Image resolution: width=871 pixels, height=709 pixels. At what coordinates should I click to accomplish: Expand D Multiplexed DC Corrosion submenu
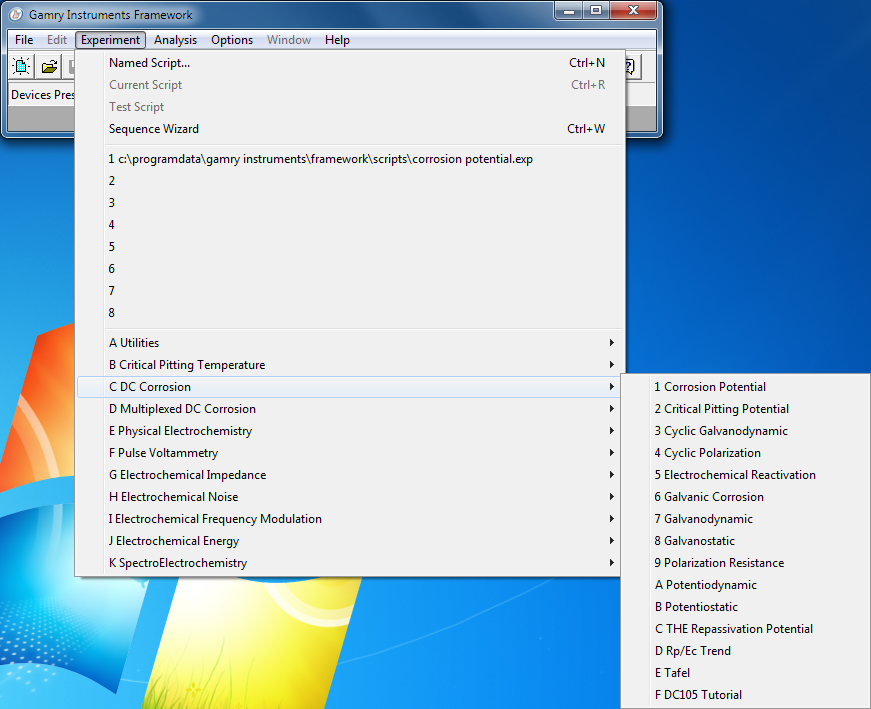349,409
